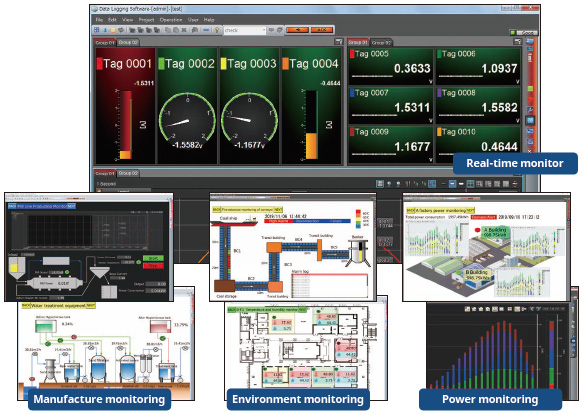Toggle the thin line width button in trend toolbar
The height and width of the screenshot is (415, 583).
point(444,184)
